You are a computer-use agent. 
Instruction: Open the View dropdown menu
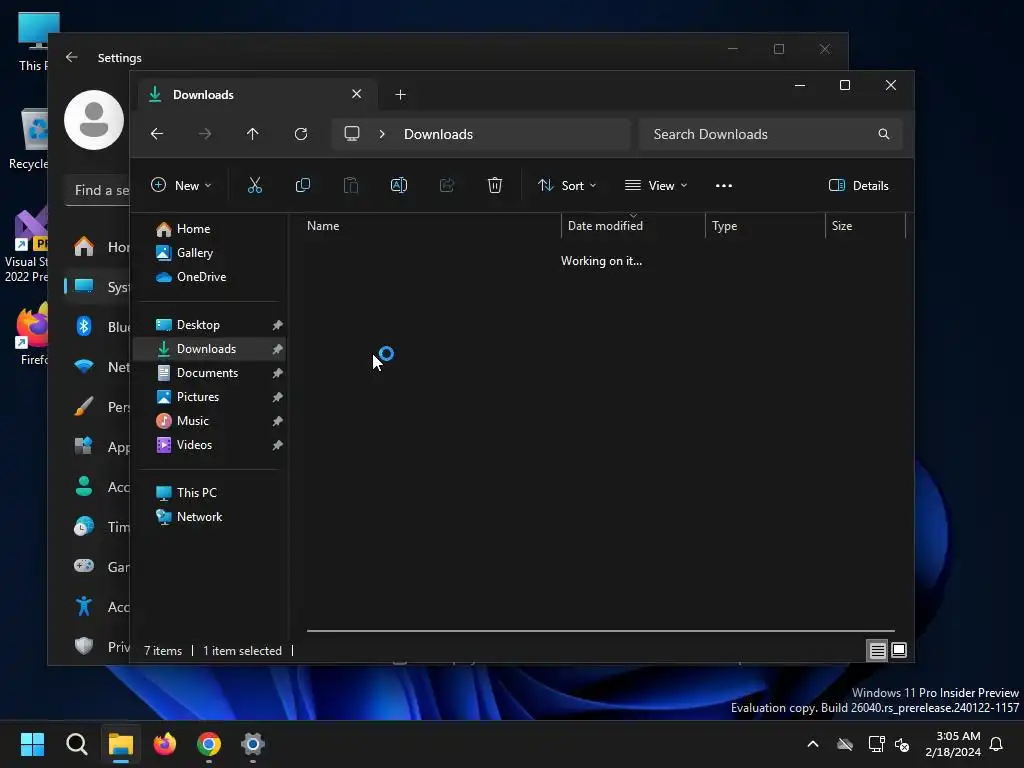coord(656,185)
